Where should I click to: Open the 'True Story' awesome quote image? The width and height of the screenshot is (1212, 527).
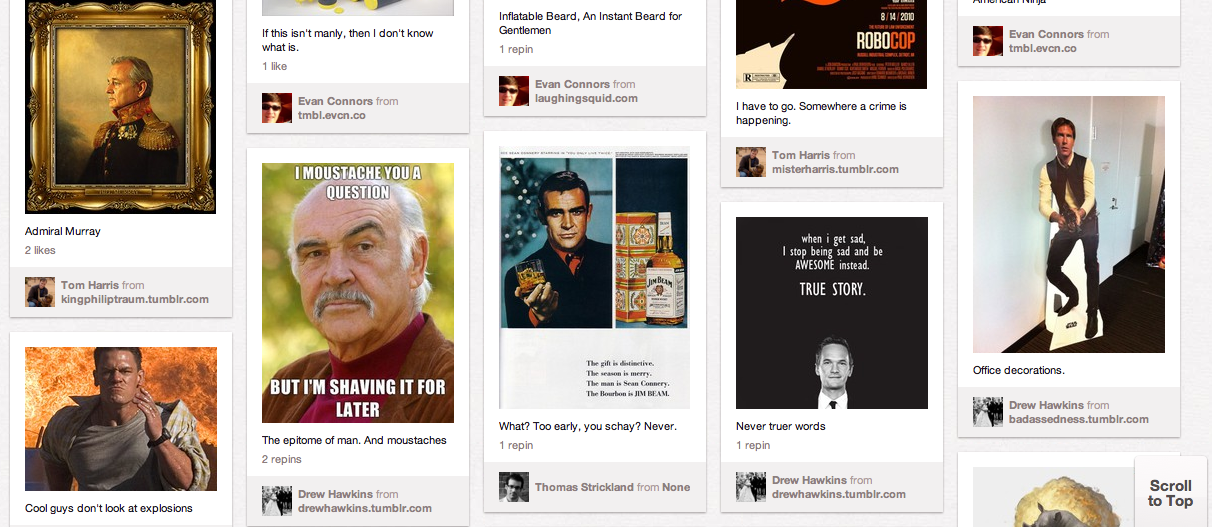832,313
